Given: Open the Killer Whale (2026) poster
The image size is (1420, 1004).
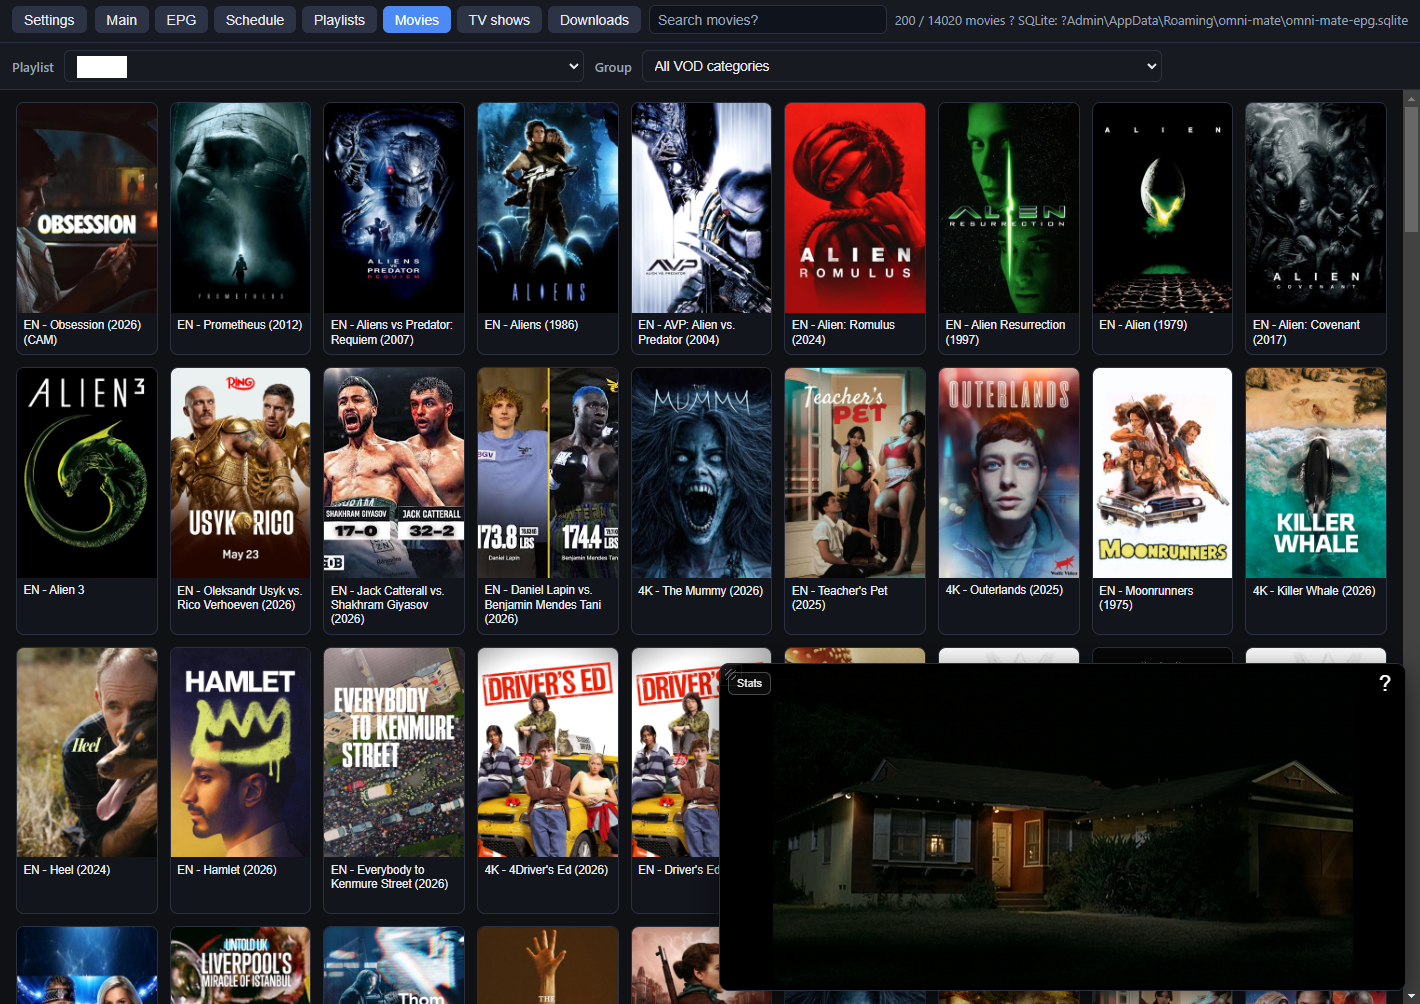Looking at the screenshot, I should 1316,473.
